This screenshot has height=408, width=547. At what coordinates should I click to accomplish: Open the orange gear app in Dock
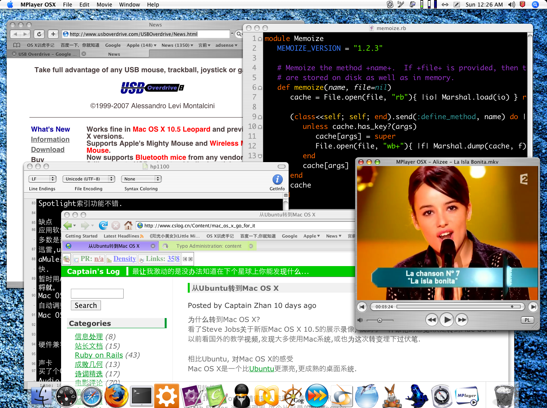[x=166, y=396]
